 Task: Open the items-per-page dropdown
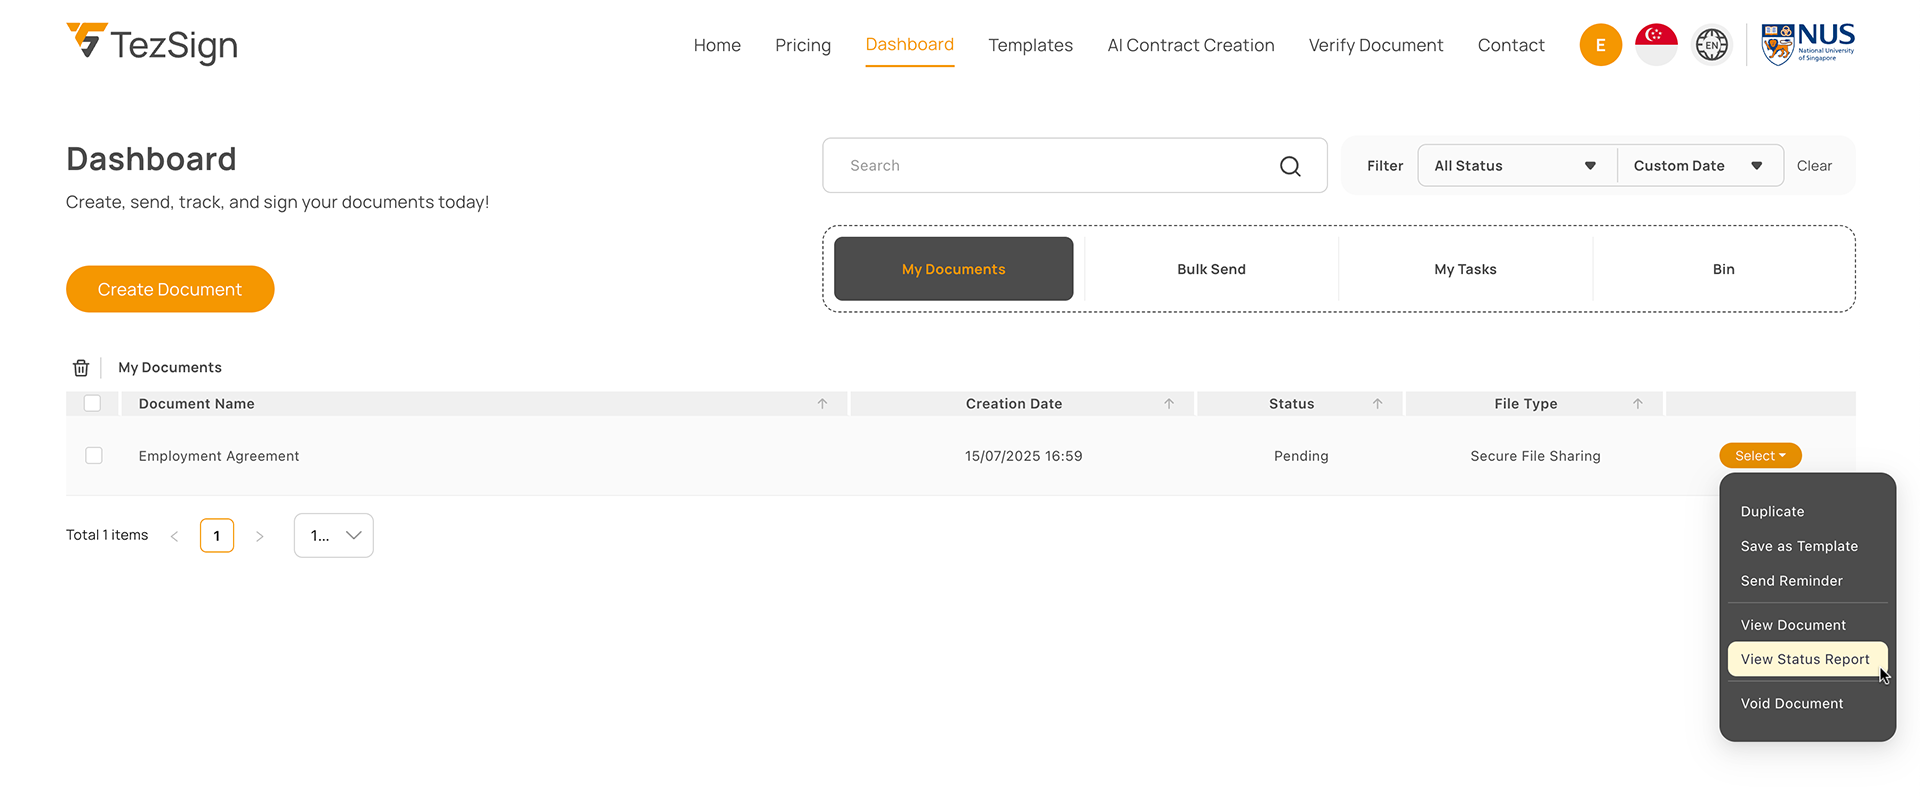[334, 536]
